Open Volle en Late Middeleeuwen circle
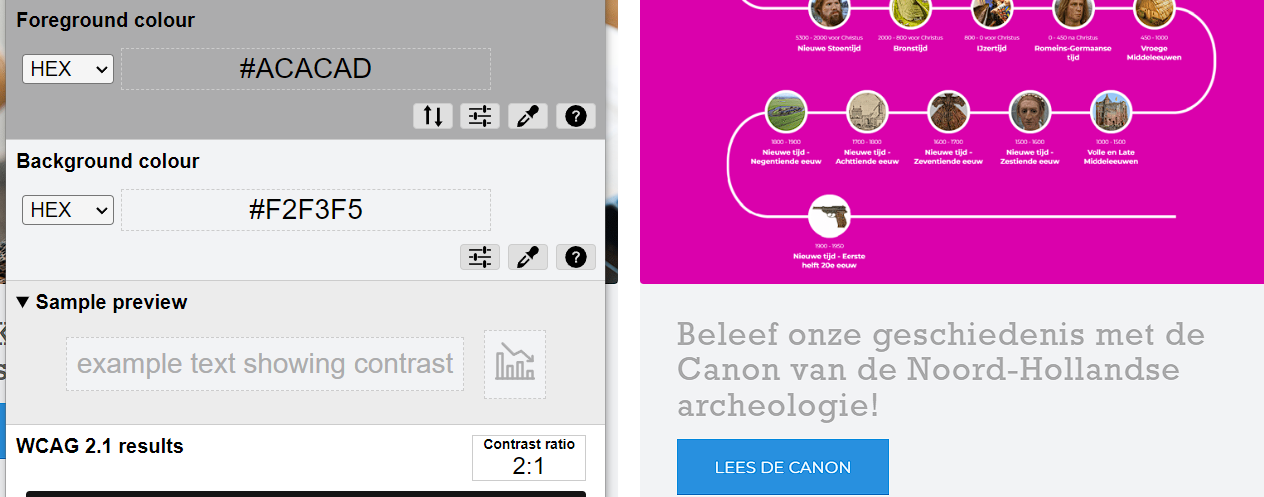Image resolution: width=1264 pixels, height=497 pixels. 1111,111
